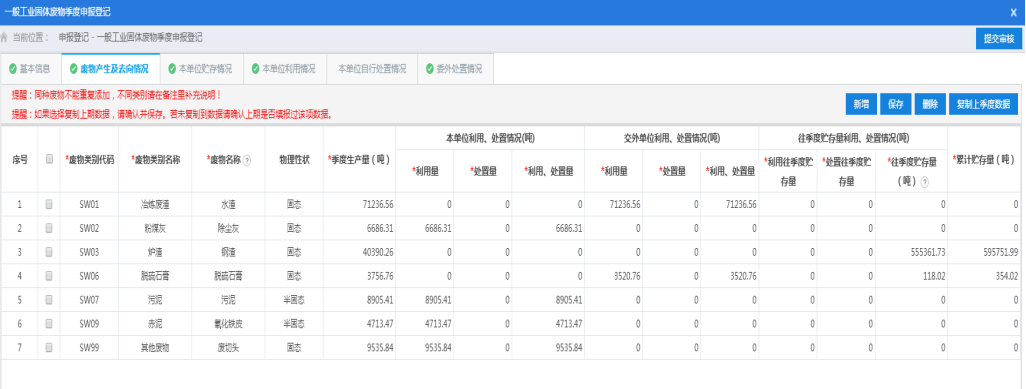Viewport: 1026px width, 389px height.
Task: Click the 氧化铁皮 waste name cell
Action: coord(228,324)
